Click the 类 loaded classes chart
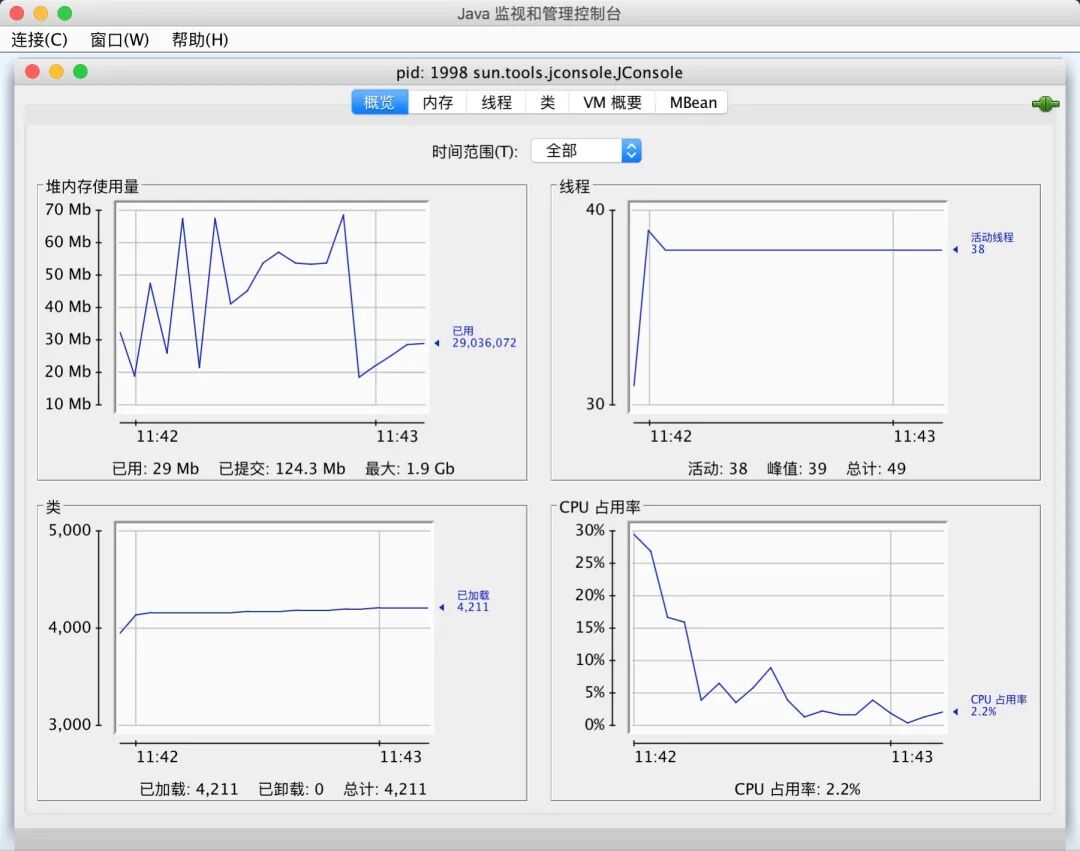 pyautogui.click(x=274, y=627)
